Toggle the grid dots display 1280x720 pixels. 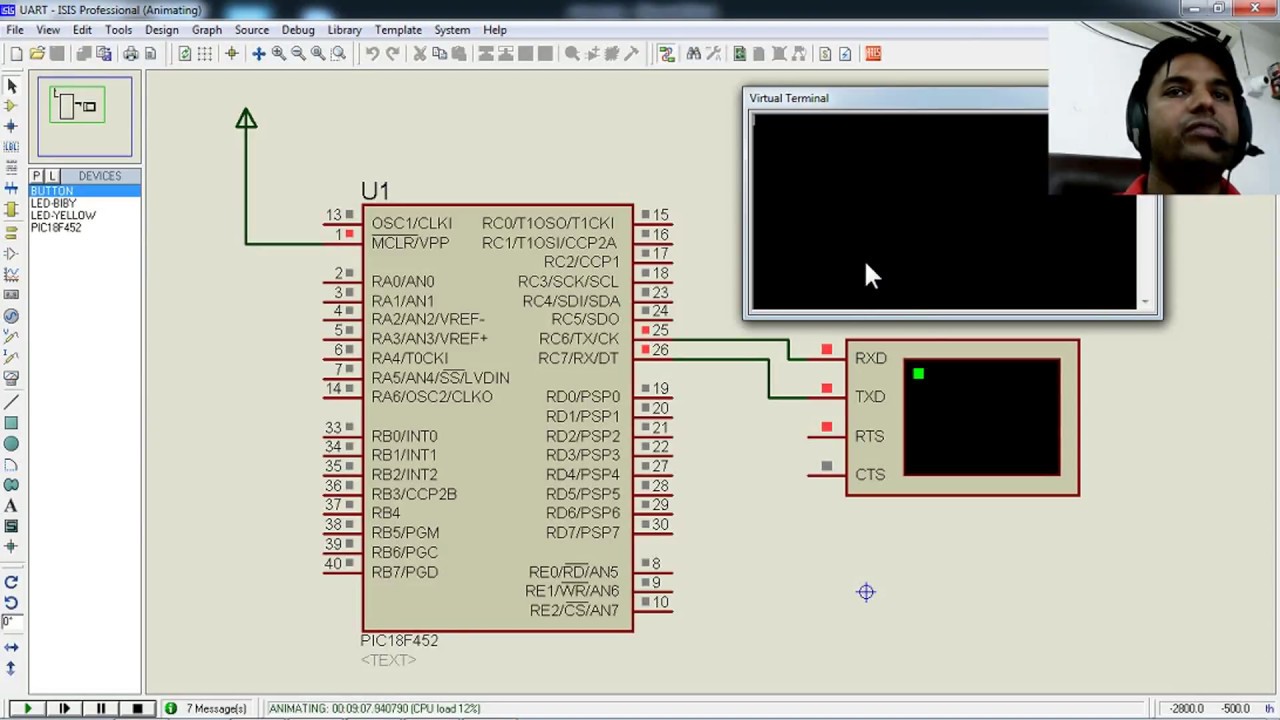(x=204, y=53)
